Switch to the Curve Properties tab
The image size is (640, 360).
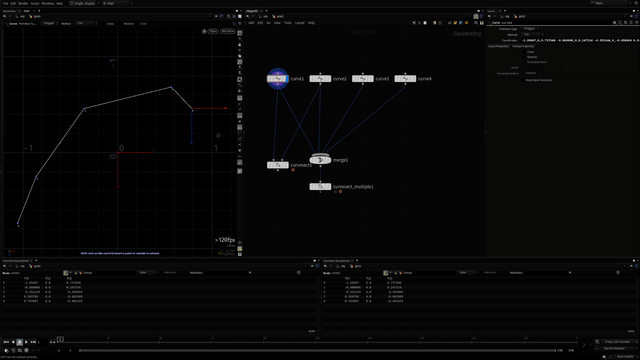point(498,47)
